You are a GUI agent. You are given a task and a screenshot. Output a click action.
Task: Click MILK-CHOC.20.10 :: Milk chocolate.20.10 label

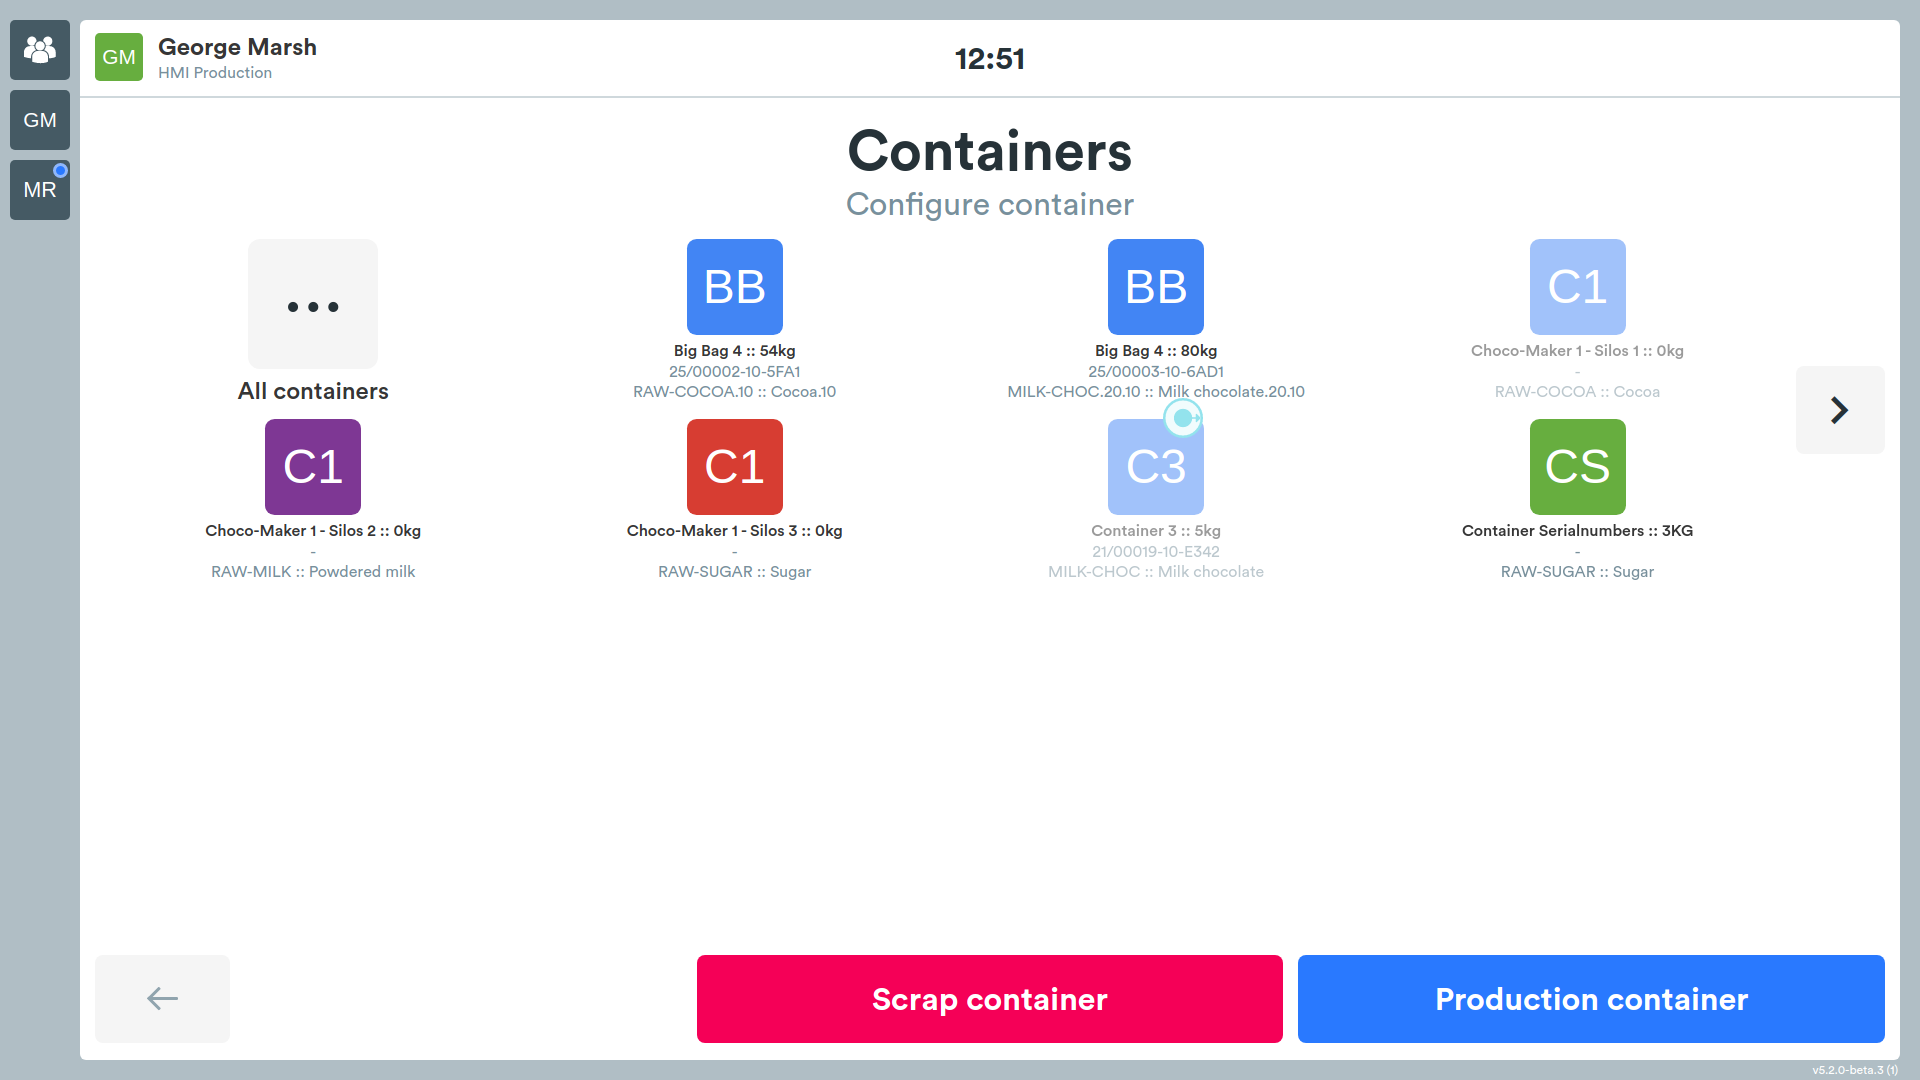tap(1156, 392)
